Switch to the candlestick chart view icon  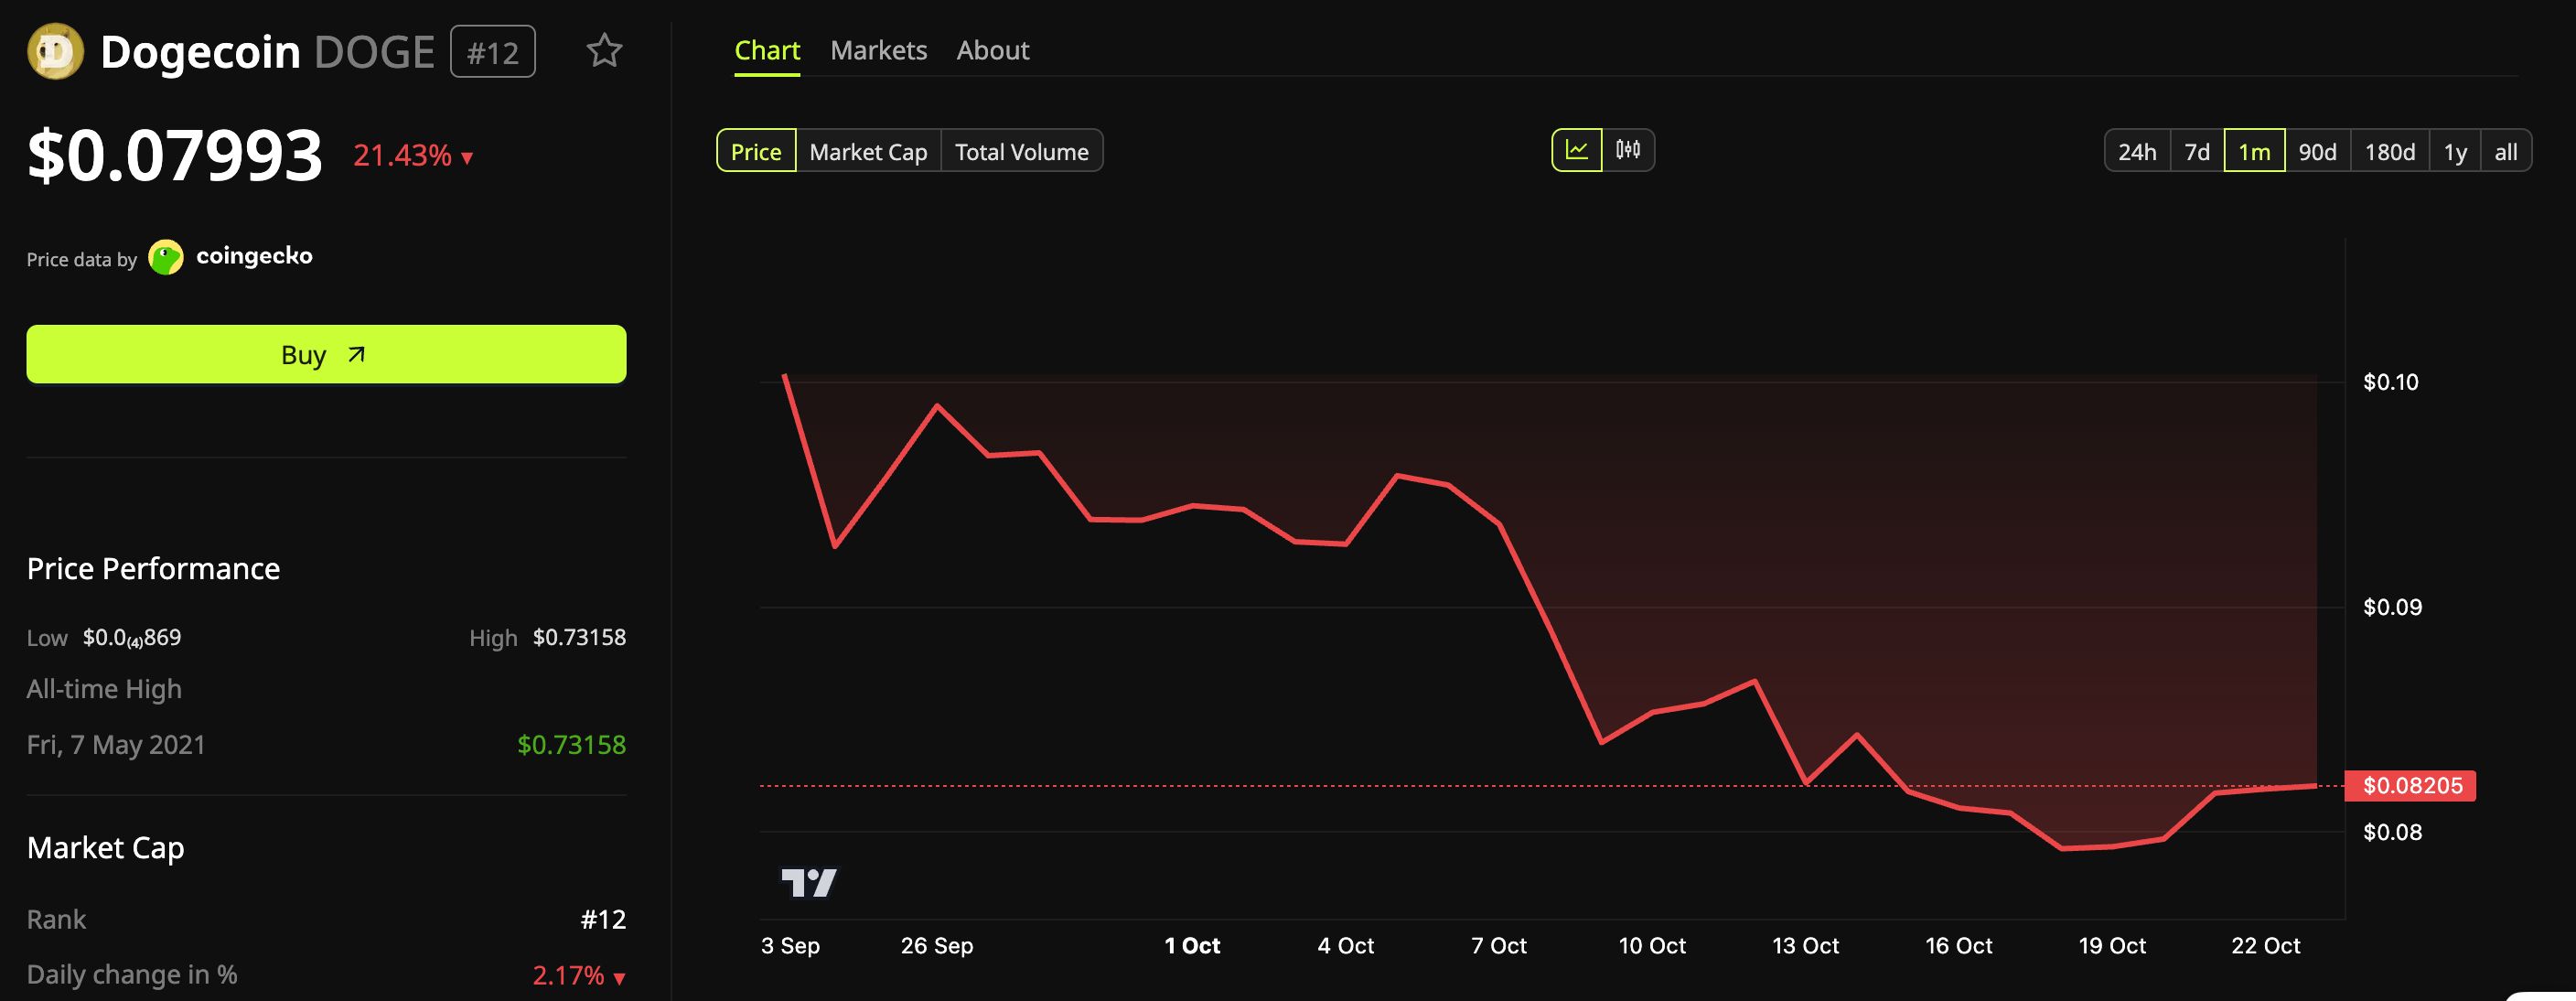tap(1628, 150)
